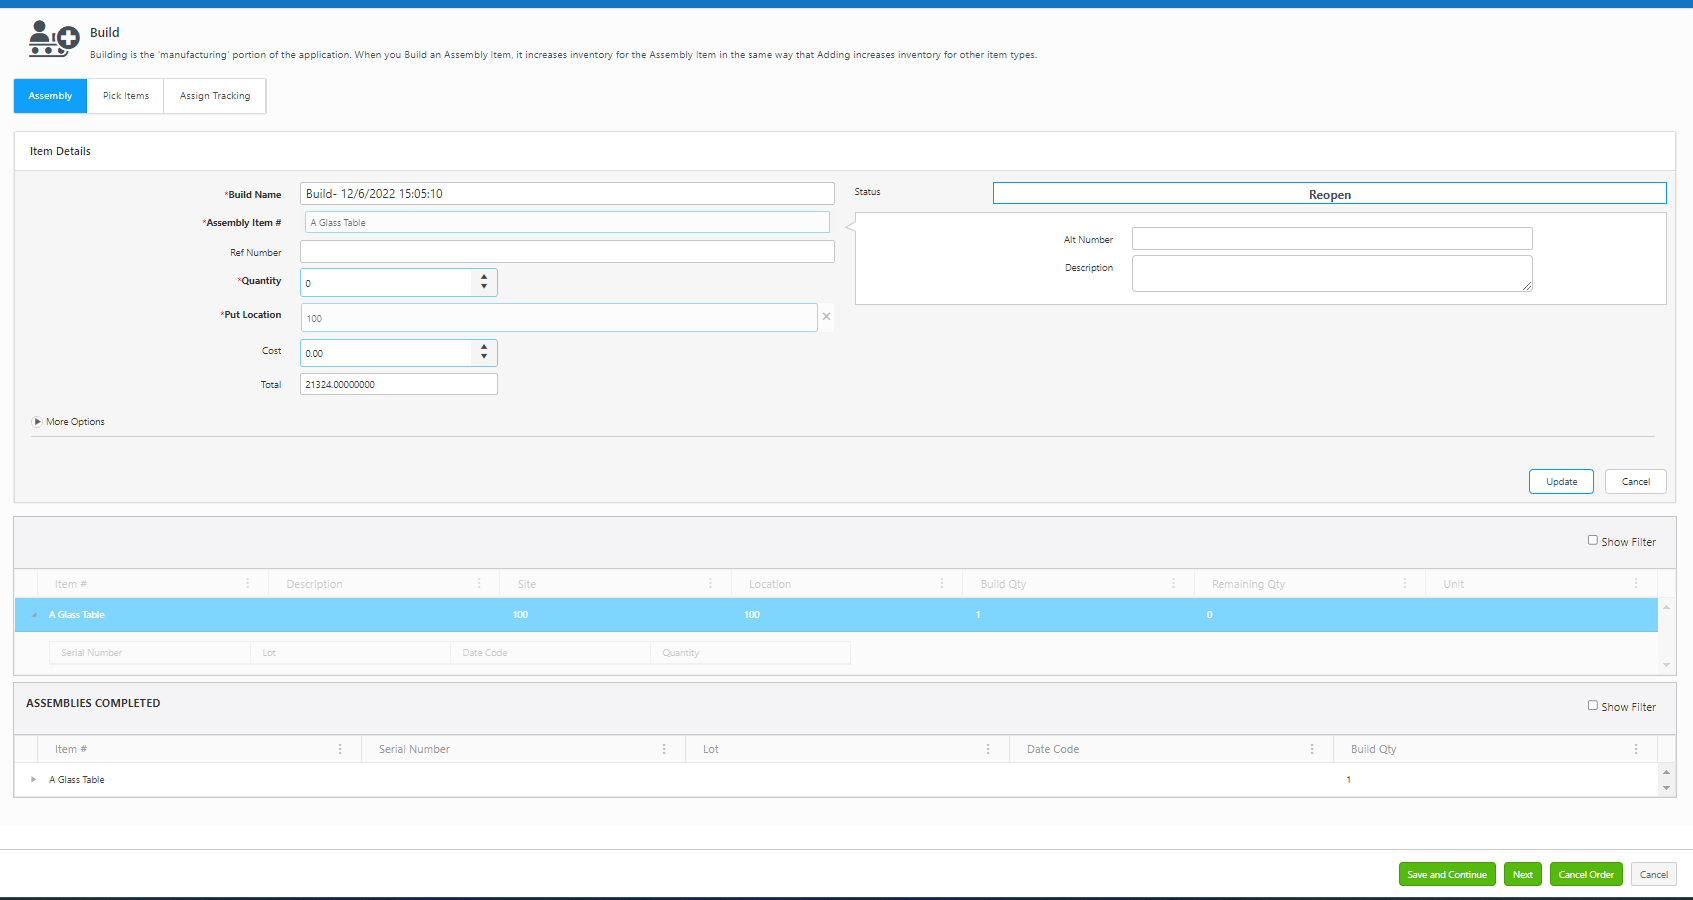Increase the Quantity value with up arrow

[x=484, y=277]
